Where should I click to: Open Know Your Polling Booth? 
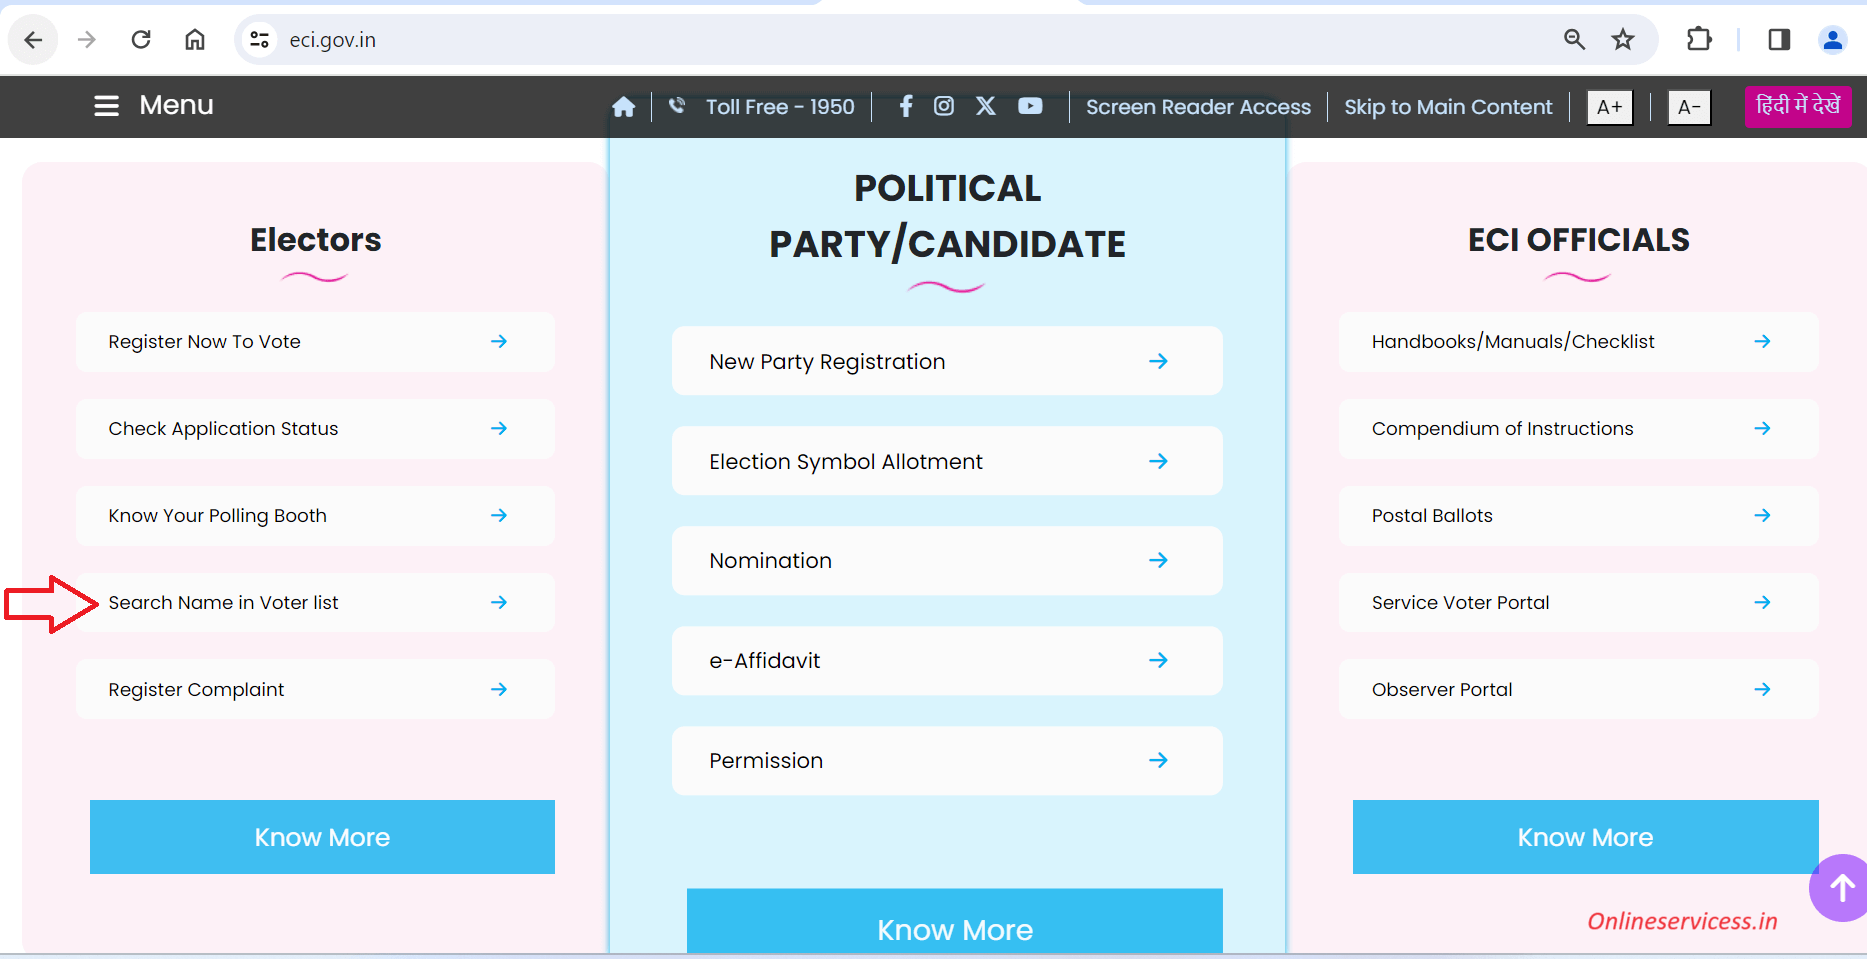tap(315, 516)
